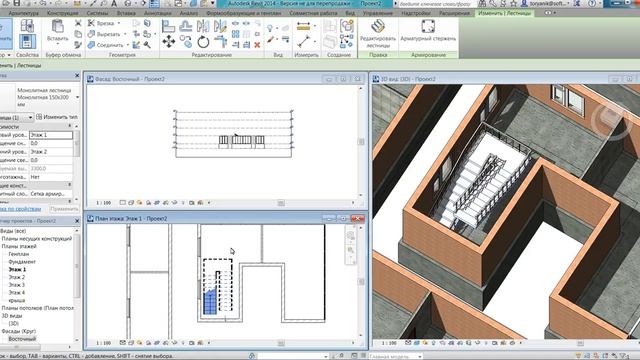Open Соединить join geometry dropdown
This screenshot has width=640, height=360.
(x=128, y=45)
